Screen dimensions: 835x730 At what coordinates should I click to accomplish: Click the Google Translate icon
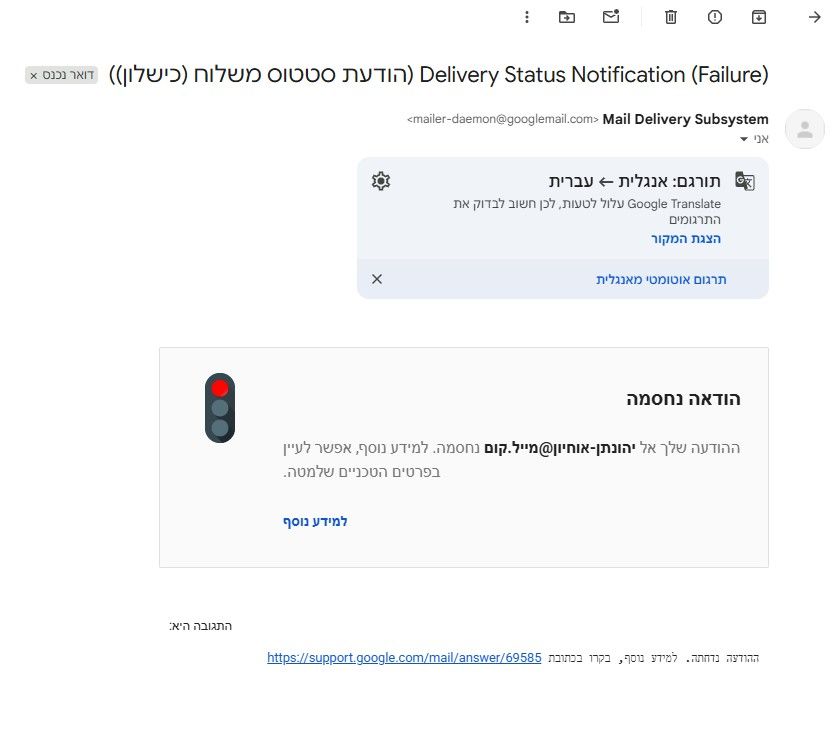[745, 181]
